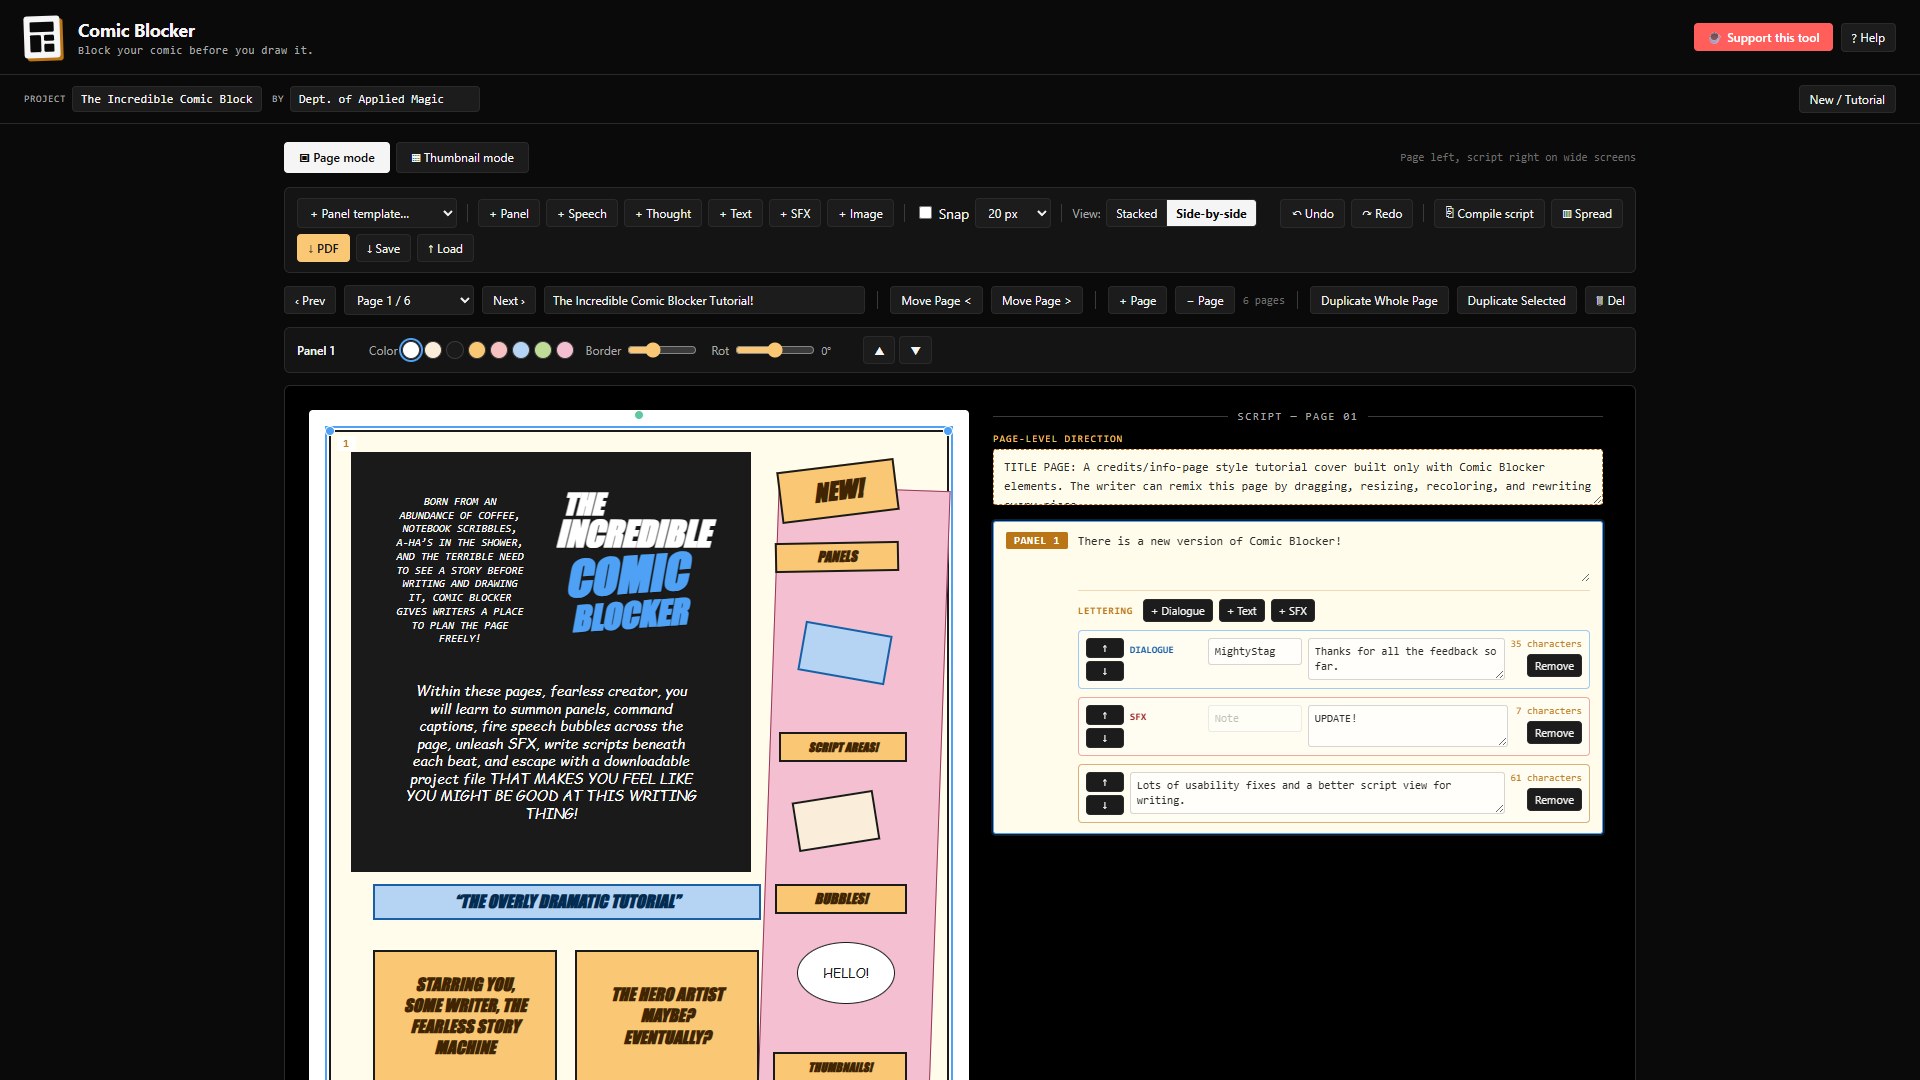Switch to Thumbnail mode tab
This screenshot has width=1920, height=1080.
point(462,158)
